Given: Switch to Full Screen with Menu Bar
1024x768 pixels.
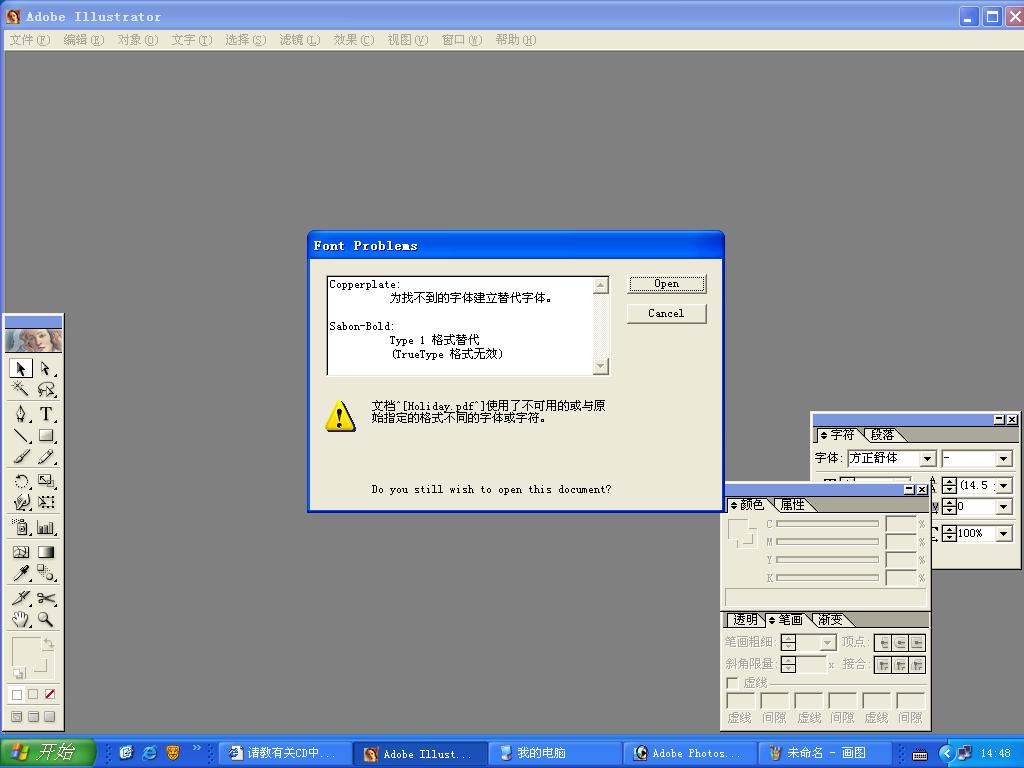Looking at the screenshot, I should [x=33, y=717].
